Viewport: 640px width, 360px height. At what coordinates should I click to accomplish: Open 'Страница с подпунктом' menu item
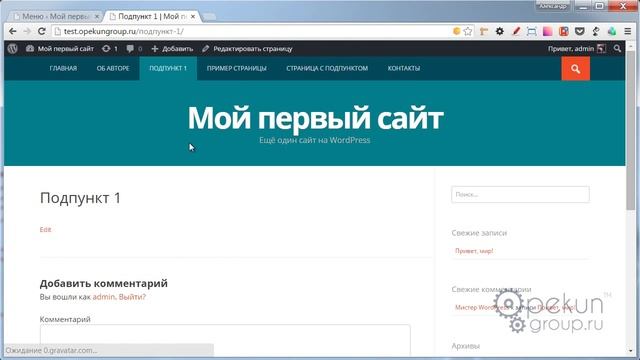point(327,68)
